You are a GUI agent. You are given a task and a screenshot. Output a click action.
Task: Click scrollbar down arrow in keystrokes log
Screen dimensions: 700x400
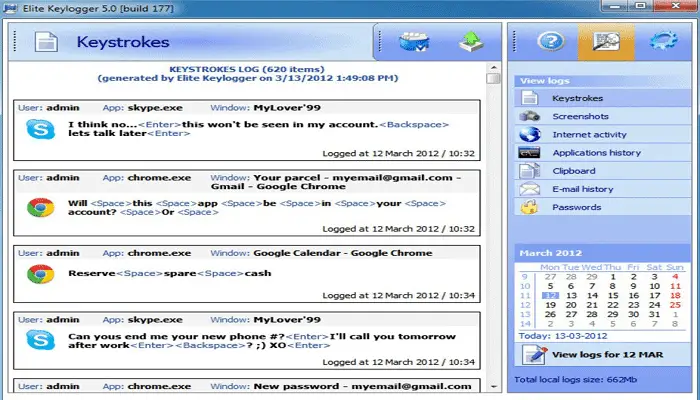[x=493, y=387]
